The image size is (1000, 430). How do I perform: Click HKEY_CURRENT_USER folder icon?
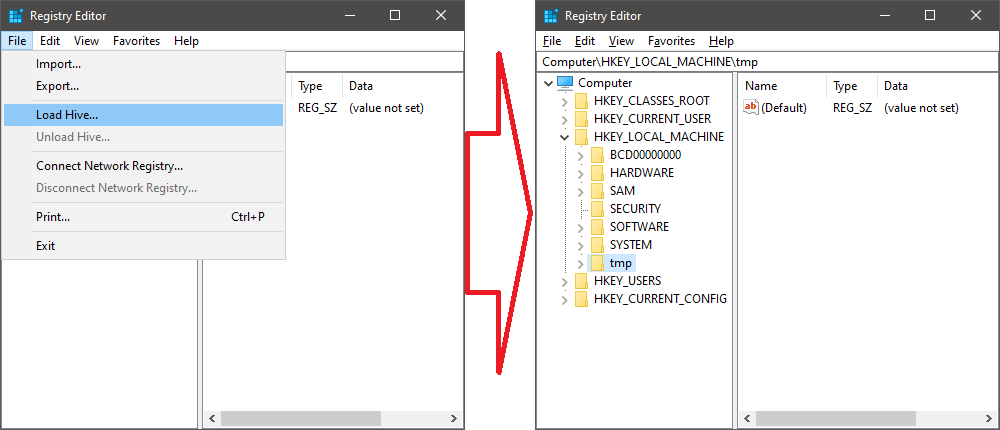coord(581,119)
